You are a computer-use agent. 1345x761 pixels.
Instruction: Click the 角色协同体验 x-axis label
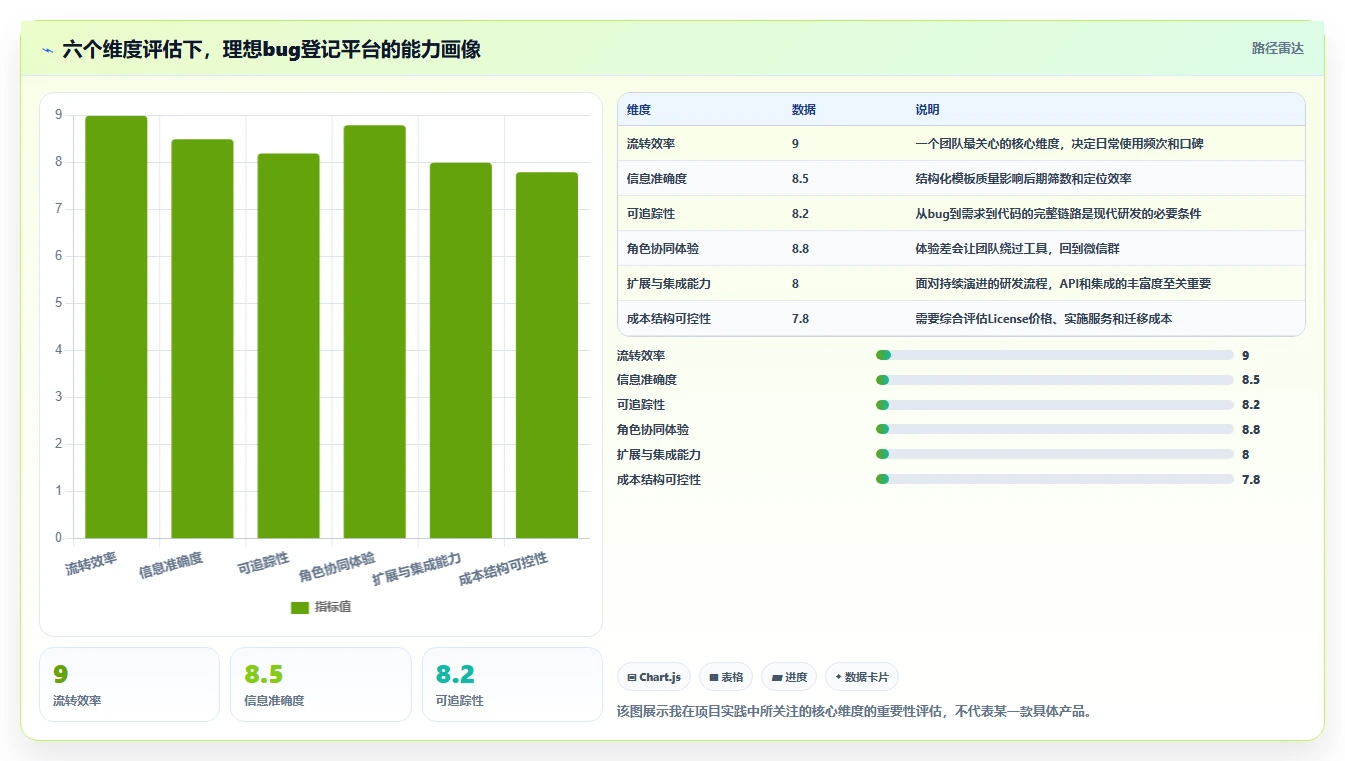[337, 567]
